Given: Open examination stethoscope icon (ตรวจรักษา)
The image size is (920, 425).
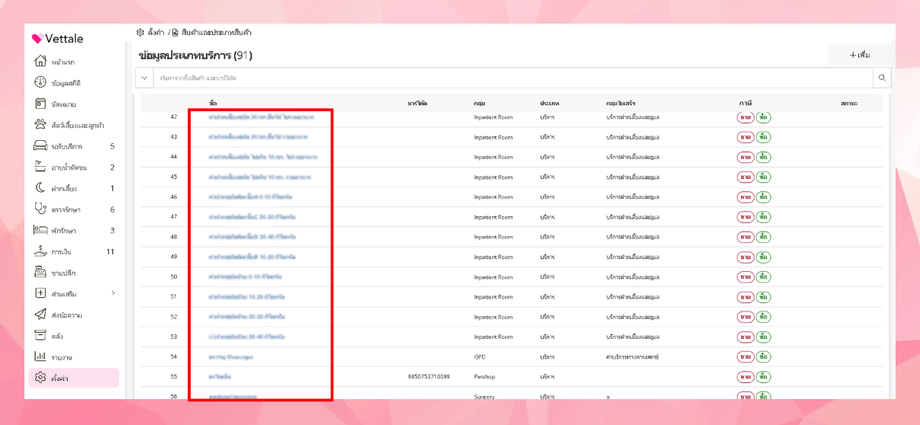Looking at the screenshot, I should pos(40,210).
